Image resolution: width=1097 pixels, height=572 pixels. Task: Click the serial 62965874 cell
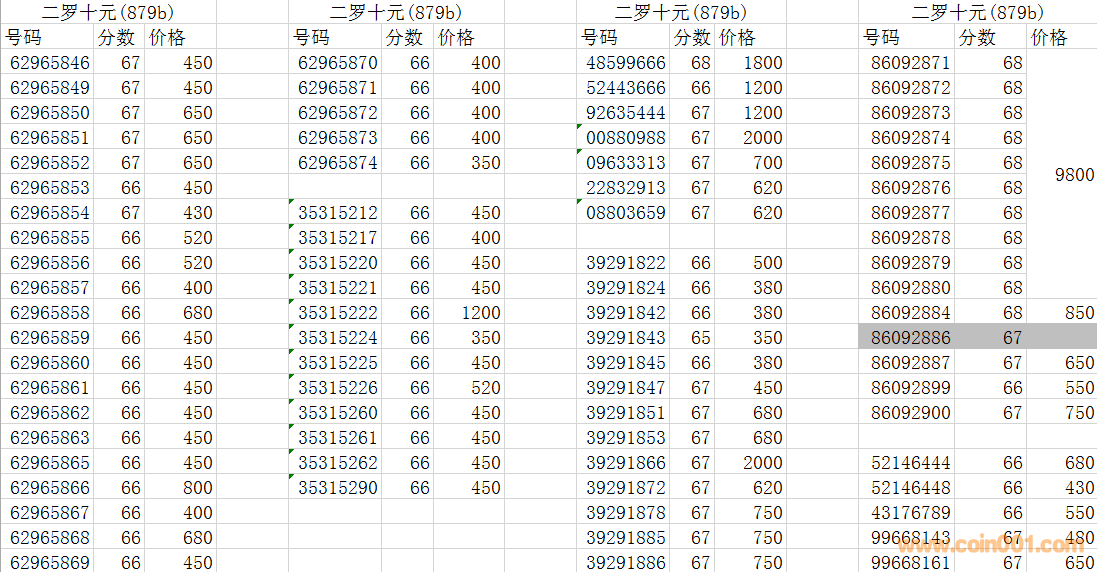337,163
